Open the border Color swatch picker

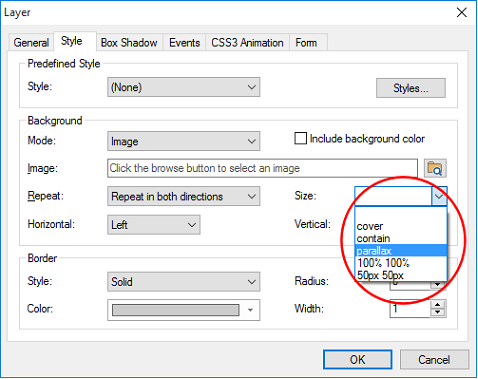pyautogui.click(x=183, y=310)
